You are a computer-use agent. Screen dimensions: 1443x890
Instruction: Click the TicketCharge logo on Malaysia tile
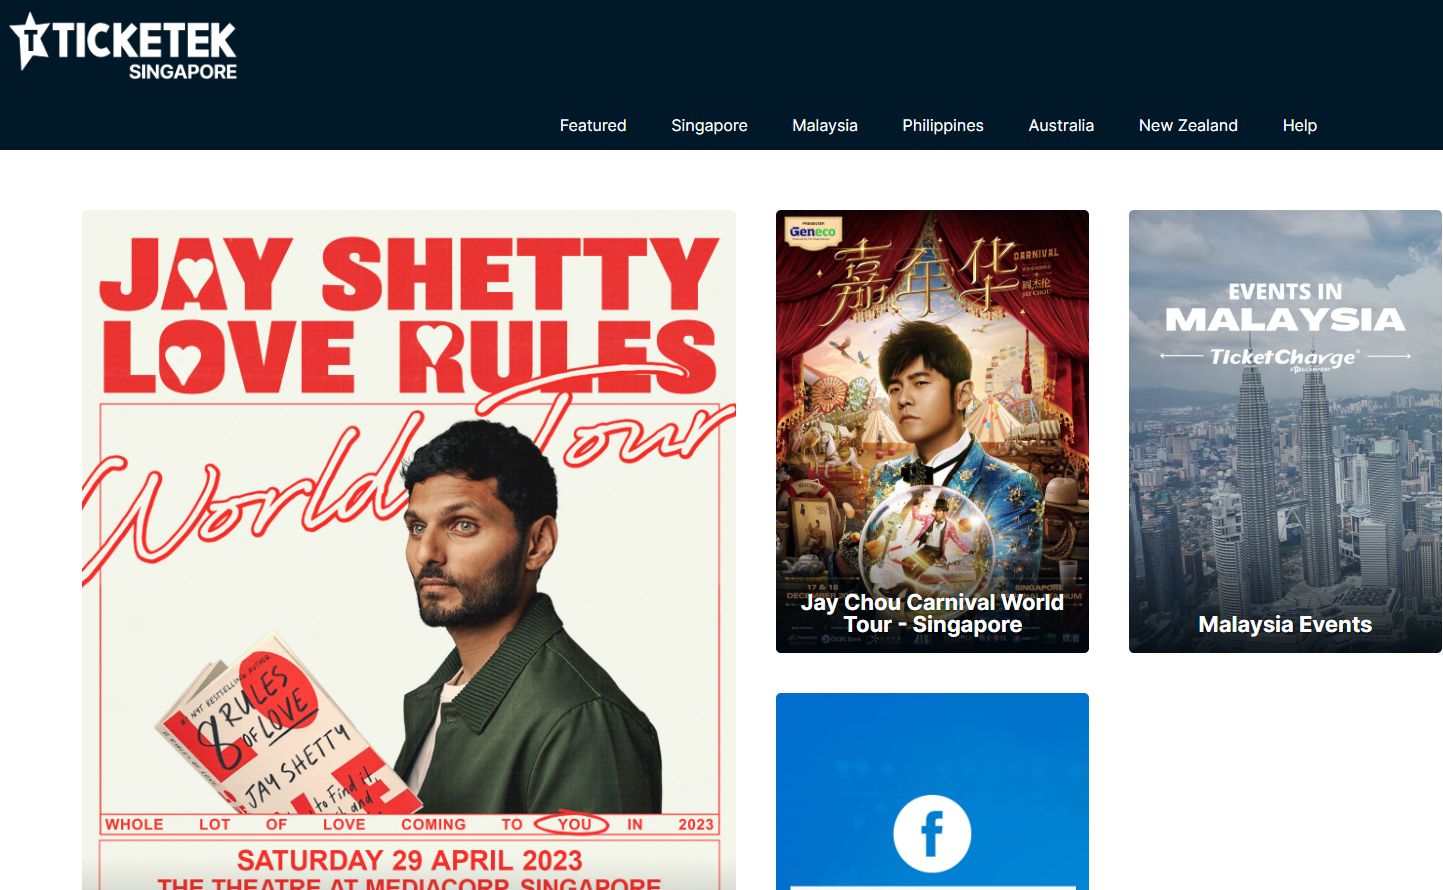[x=1285, y=357]
